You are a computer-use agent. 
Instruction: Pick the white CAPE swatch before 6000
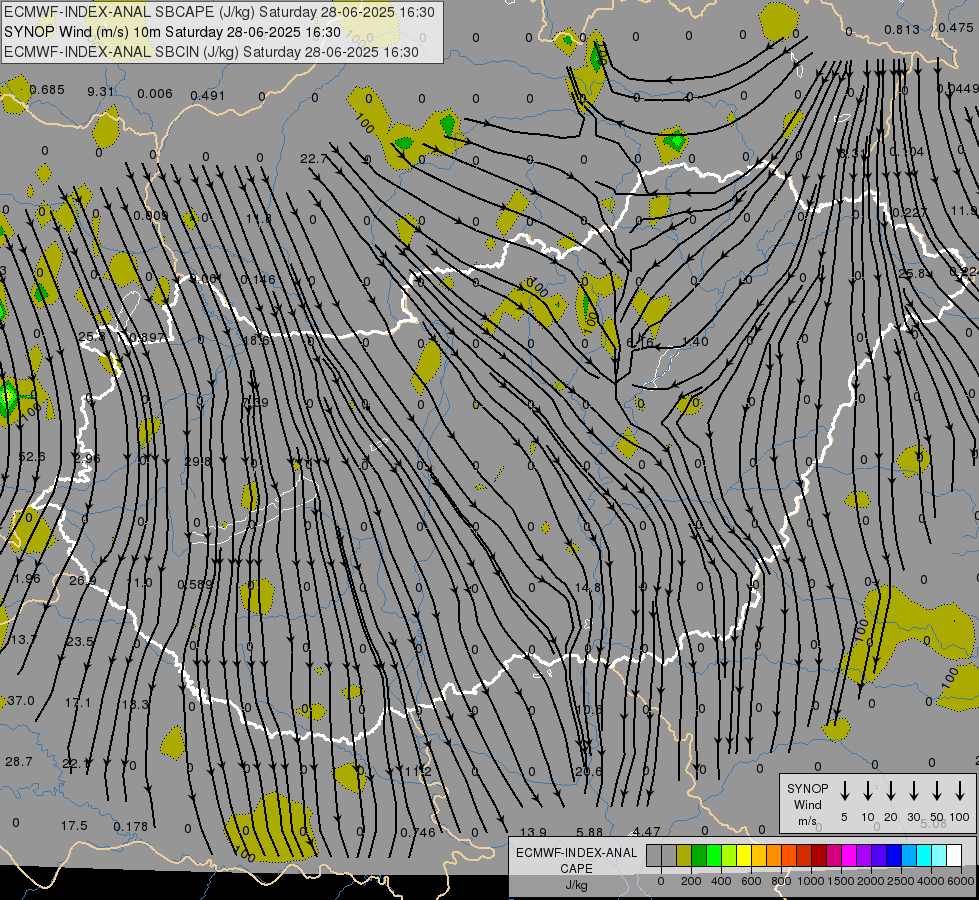pos(953,856)
